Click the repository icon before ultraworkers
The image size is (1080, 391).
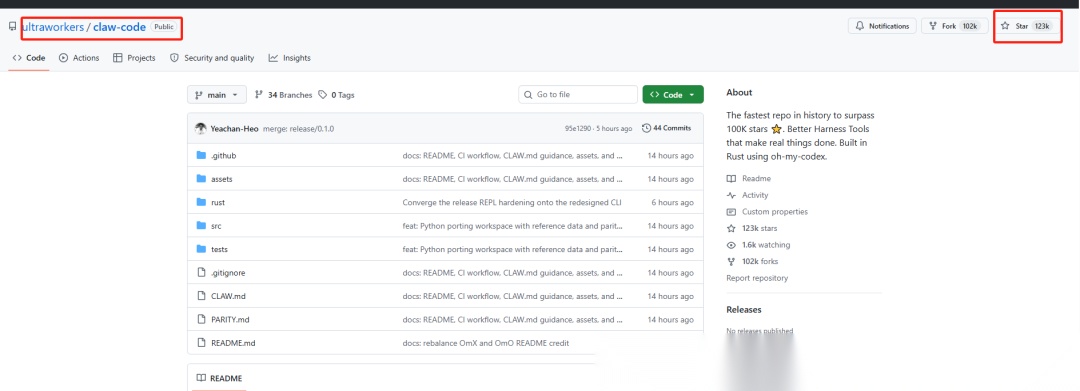(x=13, y=27)
